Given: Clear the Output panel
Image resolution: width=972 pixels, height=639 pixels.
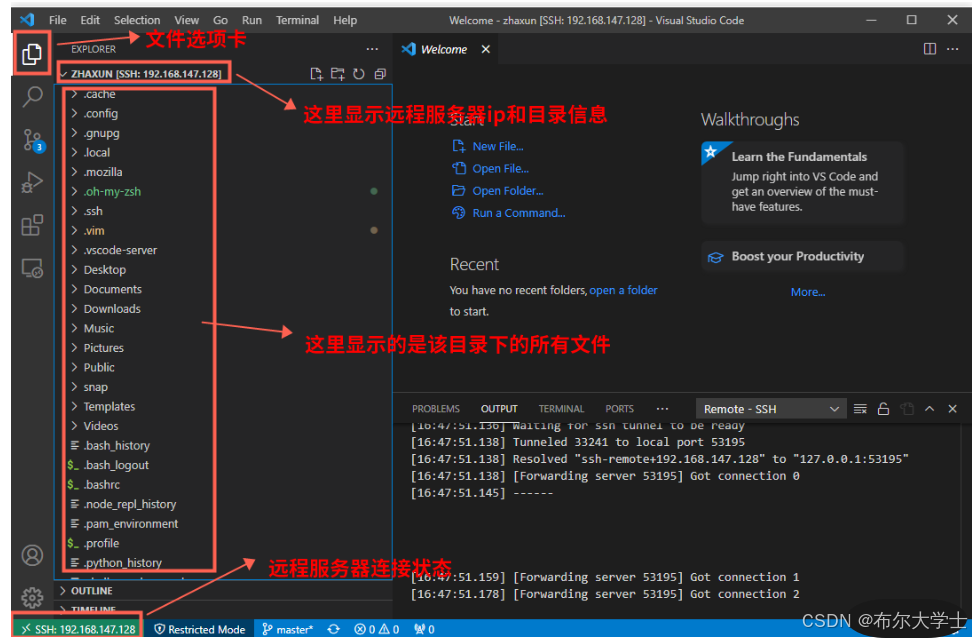Looking at the screenshot, I should pyautogui.click(x=860, y=408).
